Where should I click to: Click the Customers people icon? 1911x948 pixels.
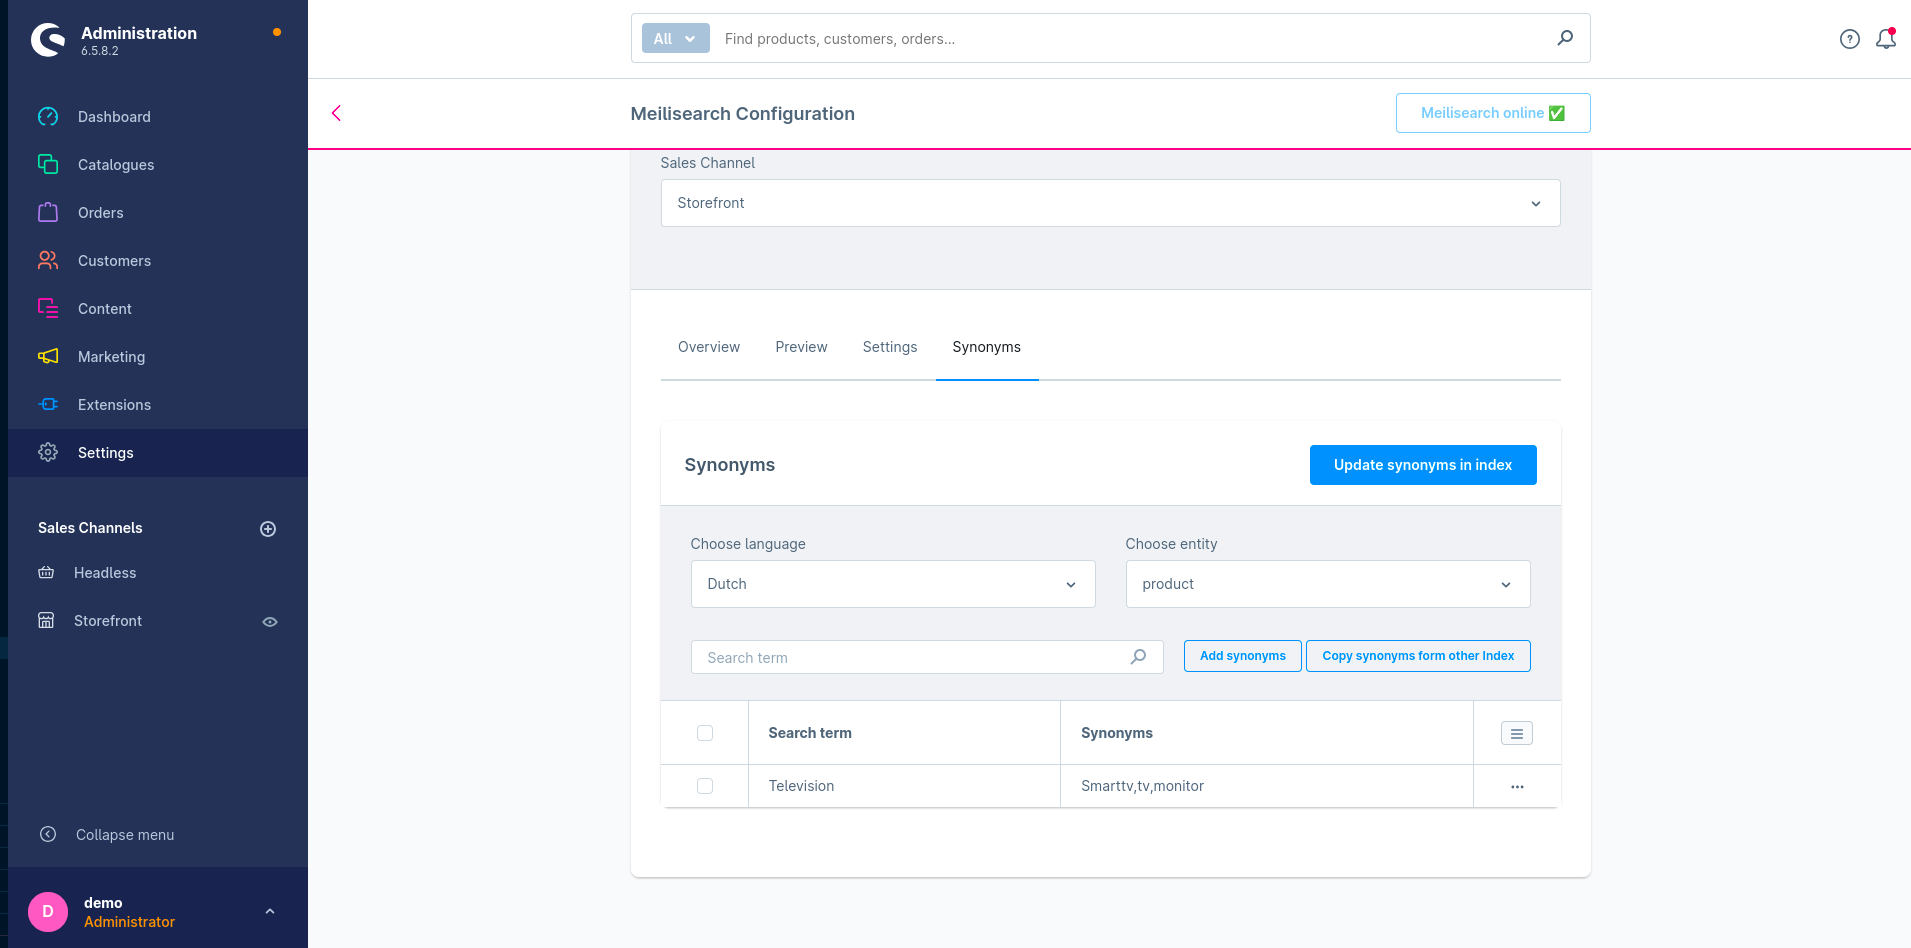click(48, 260)
